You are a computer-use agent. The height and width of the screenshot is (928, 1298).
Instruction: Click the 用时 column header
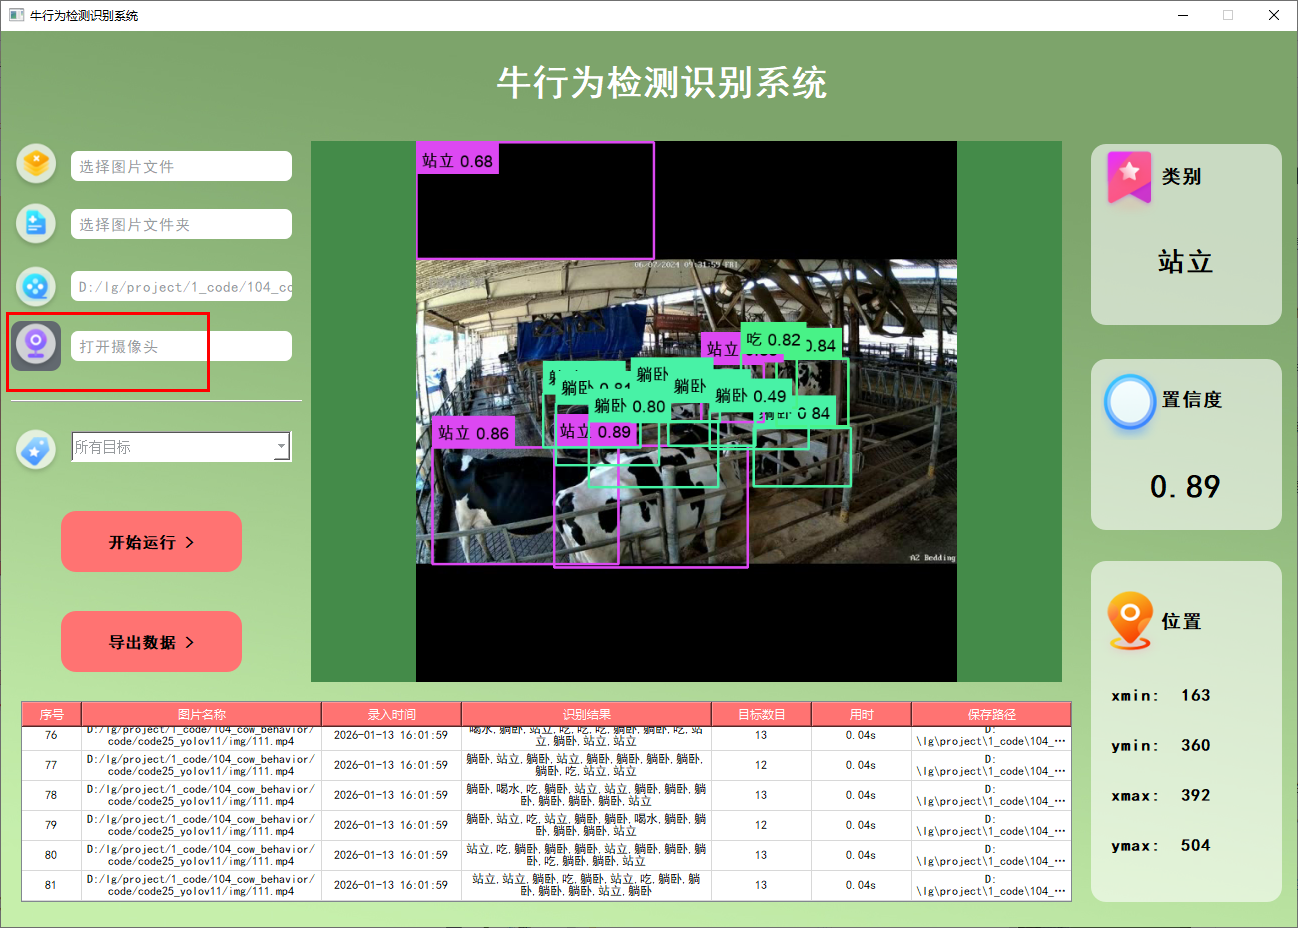(861, 714)
